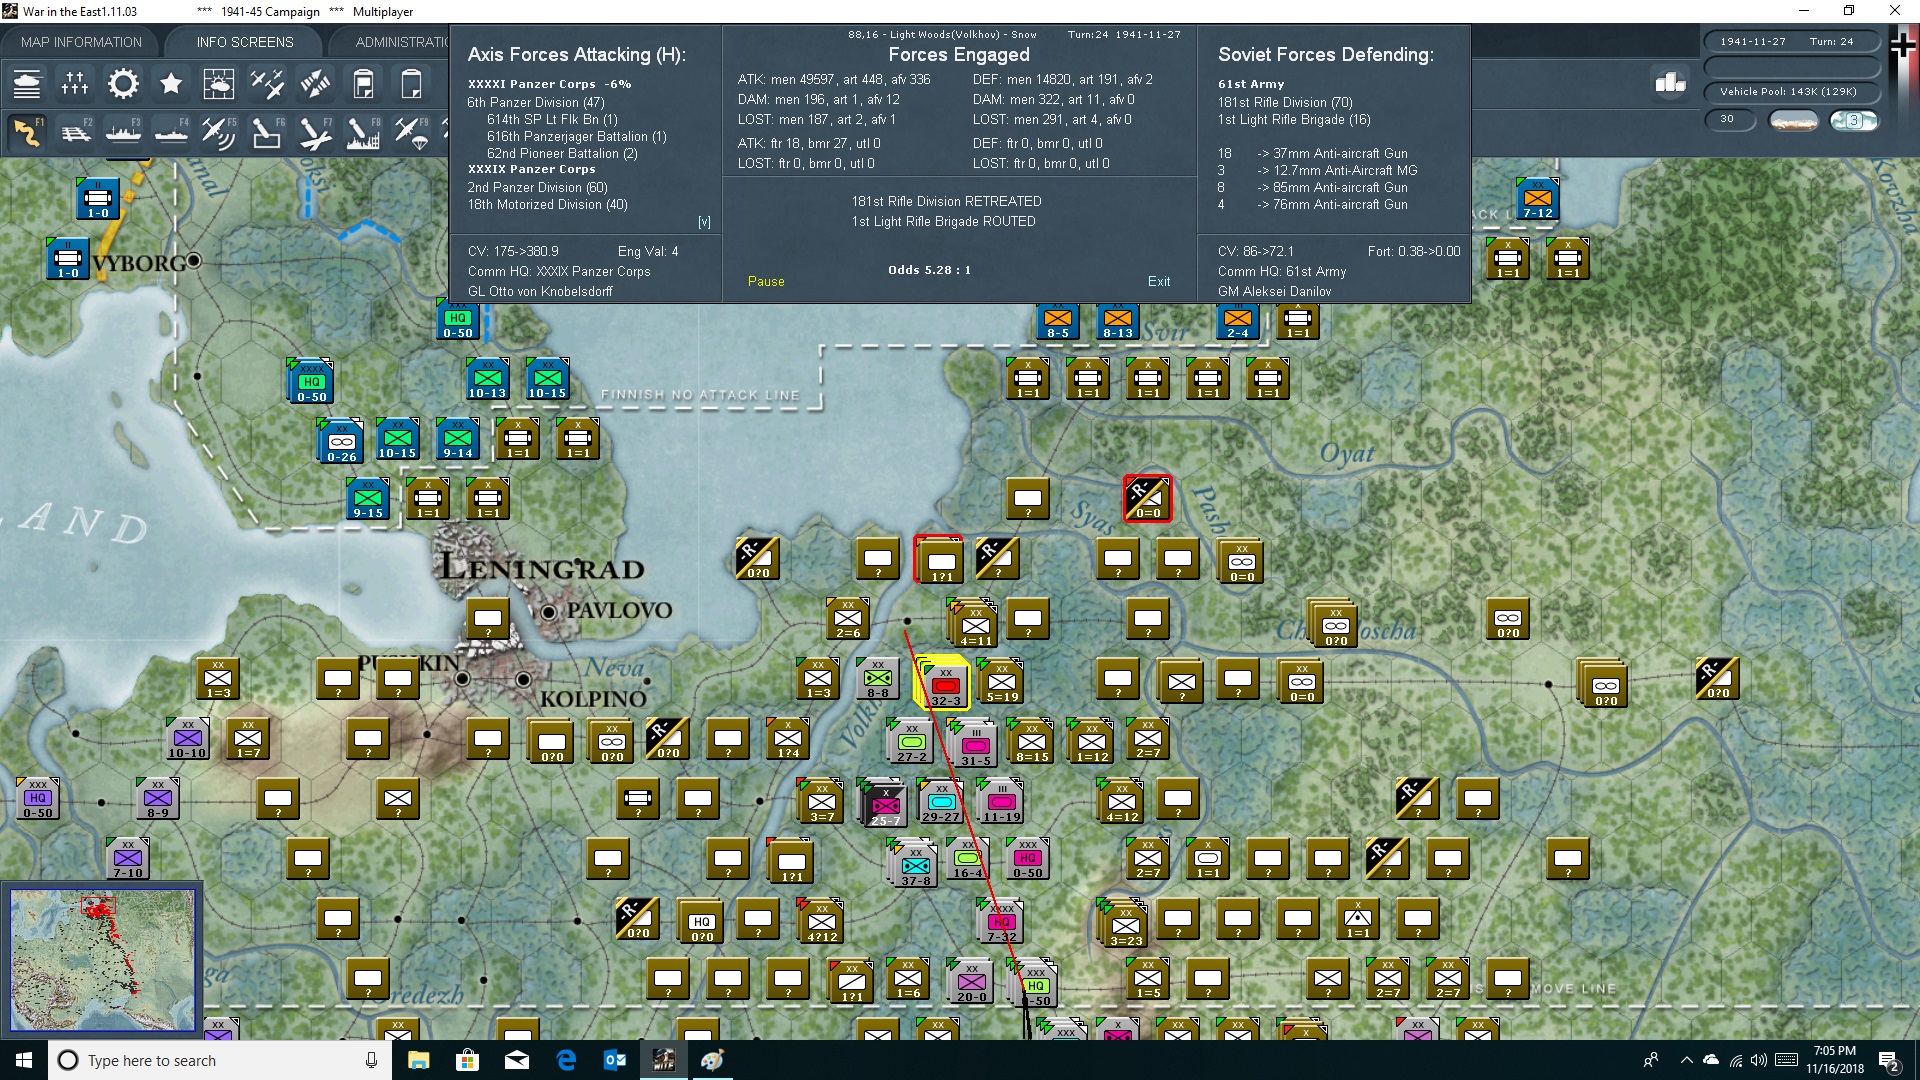Select the yellow-highlighted 32-3 panzer unit
This screenshot has height=1080, width=1920.
pos(945,684)
